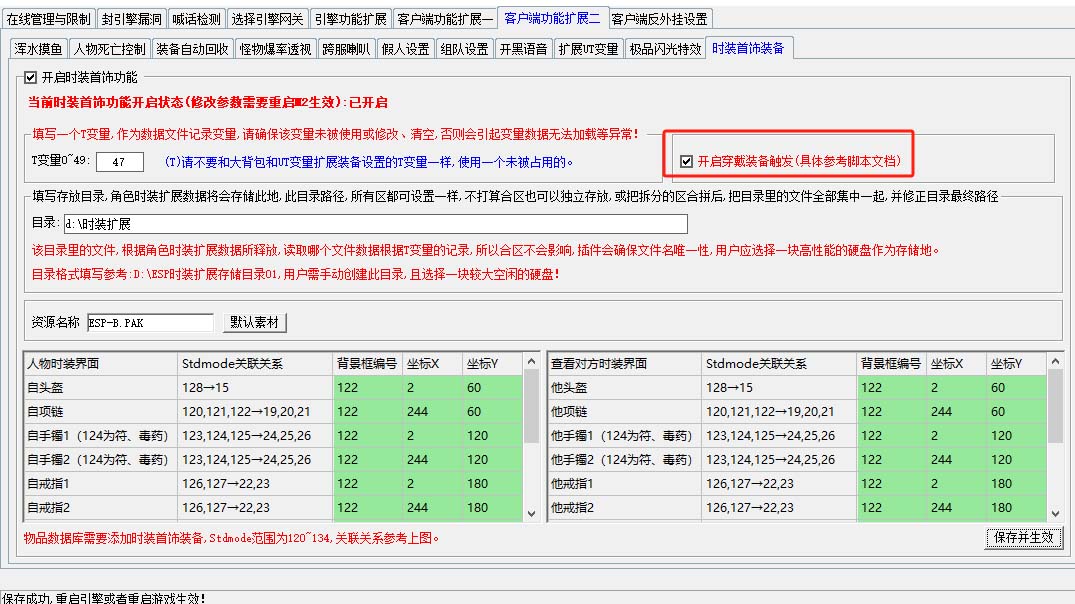Select the 自手镯1 row
Viewport: 1075px width, 604px height.
[x=273, y=435]
